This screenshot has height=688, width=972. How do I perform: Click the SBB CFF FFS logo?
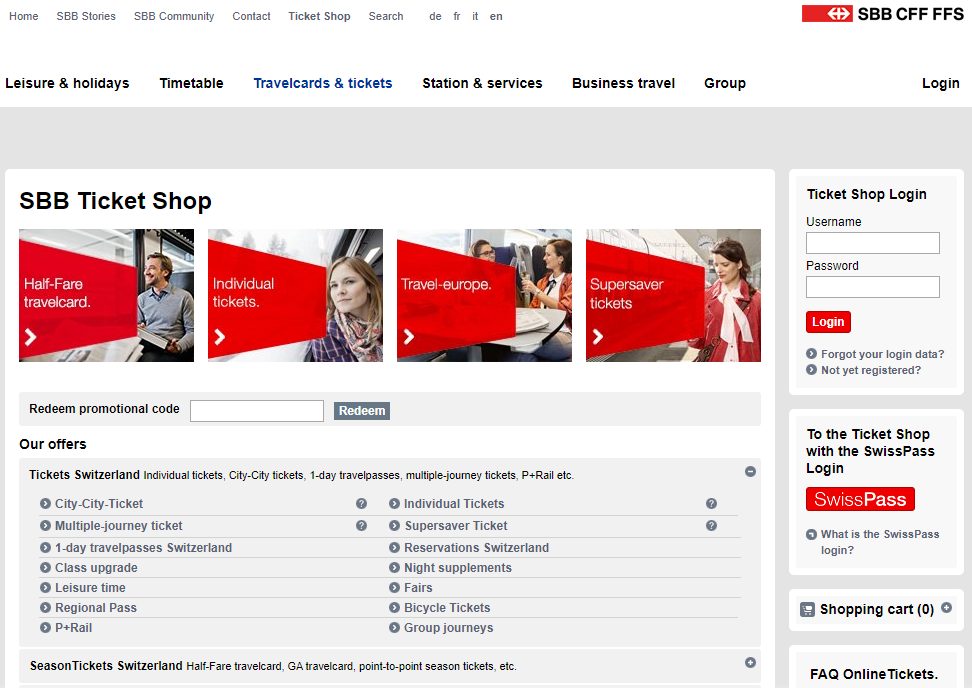click(883, 14)
